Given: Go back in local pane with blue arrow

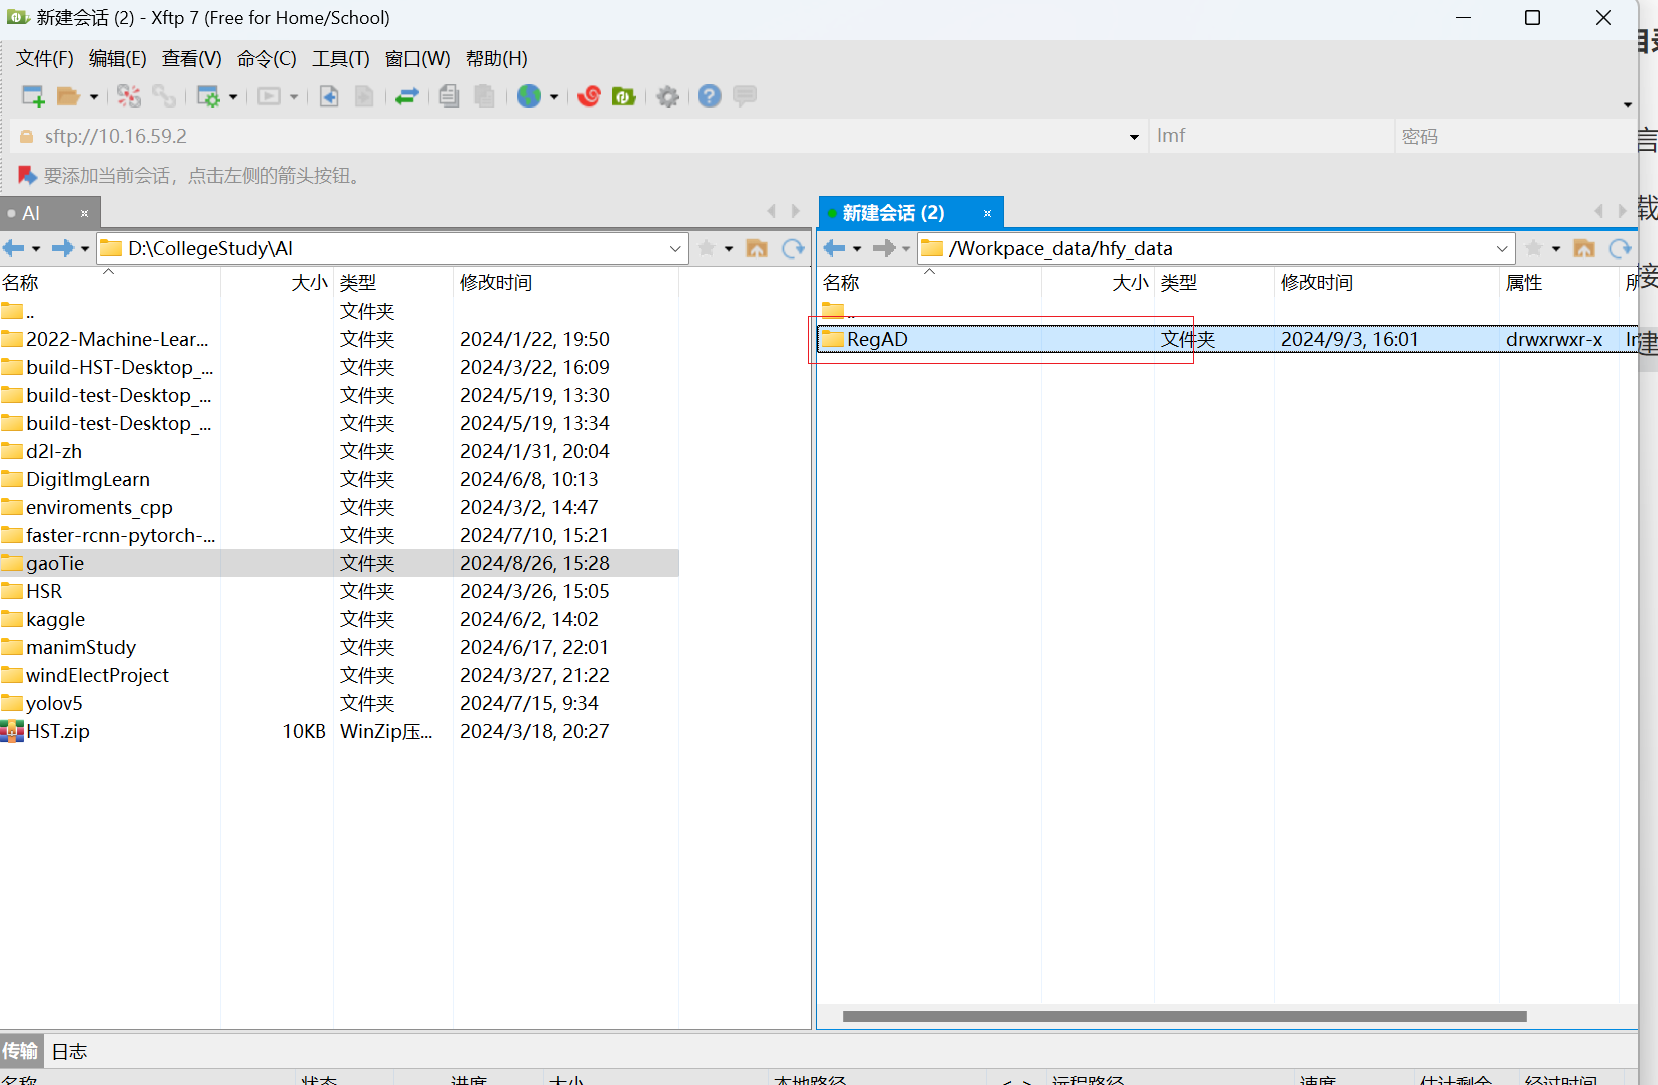Looking at the screenshot, I should pyautogui.click(x=13, y=248).
